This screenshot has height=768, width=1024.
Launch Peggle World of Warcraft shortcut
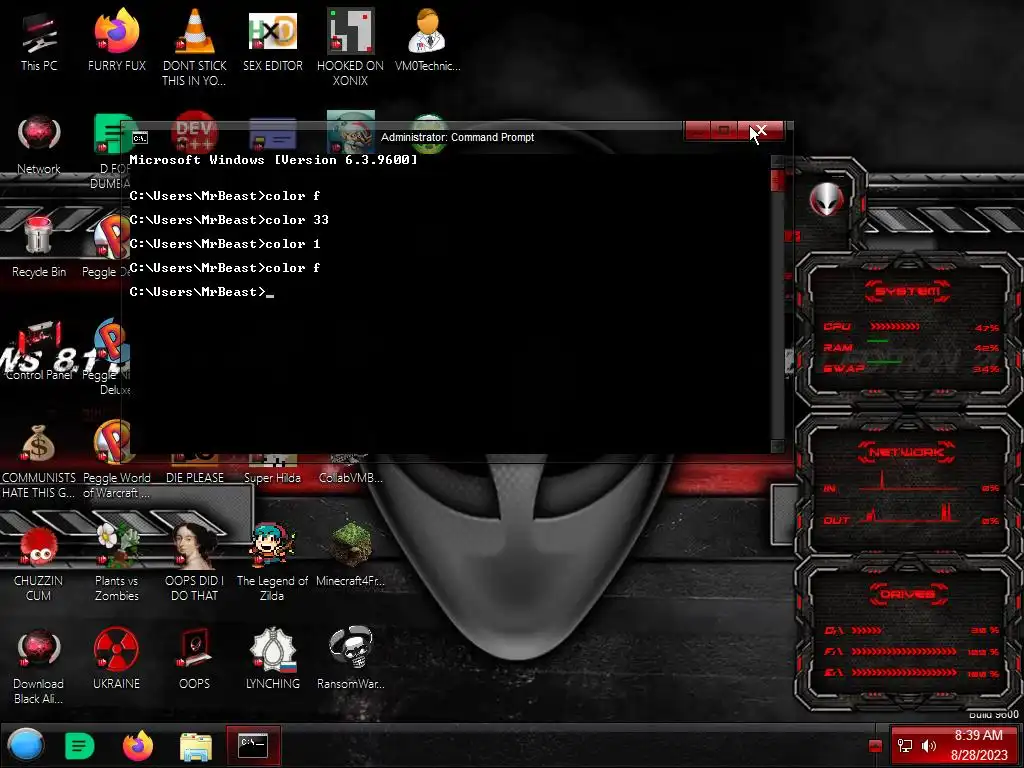[116, 461]
